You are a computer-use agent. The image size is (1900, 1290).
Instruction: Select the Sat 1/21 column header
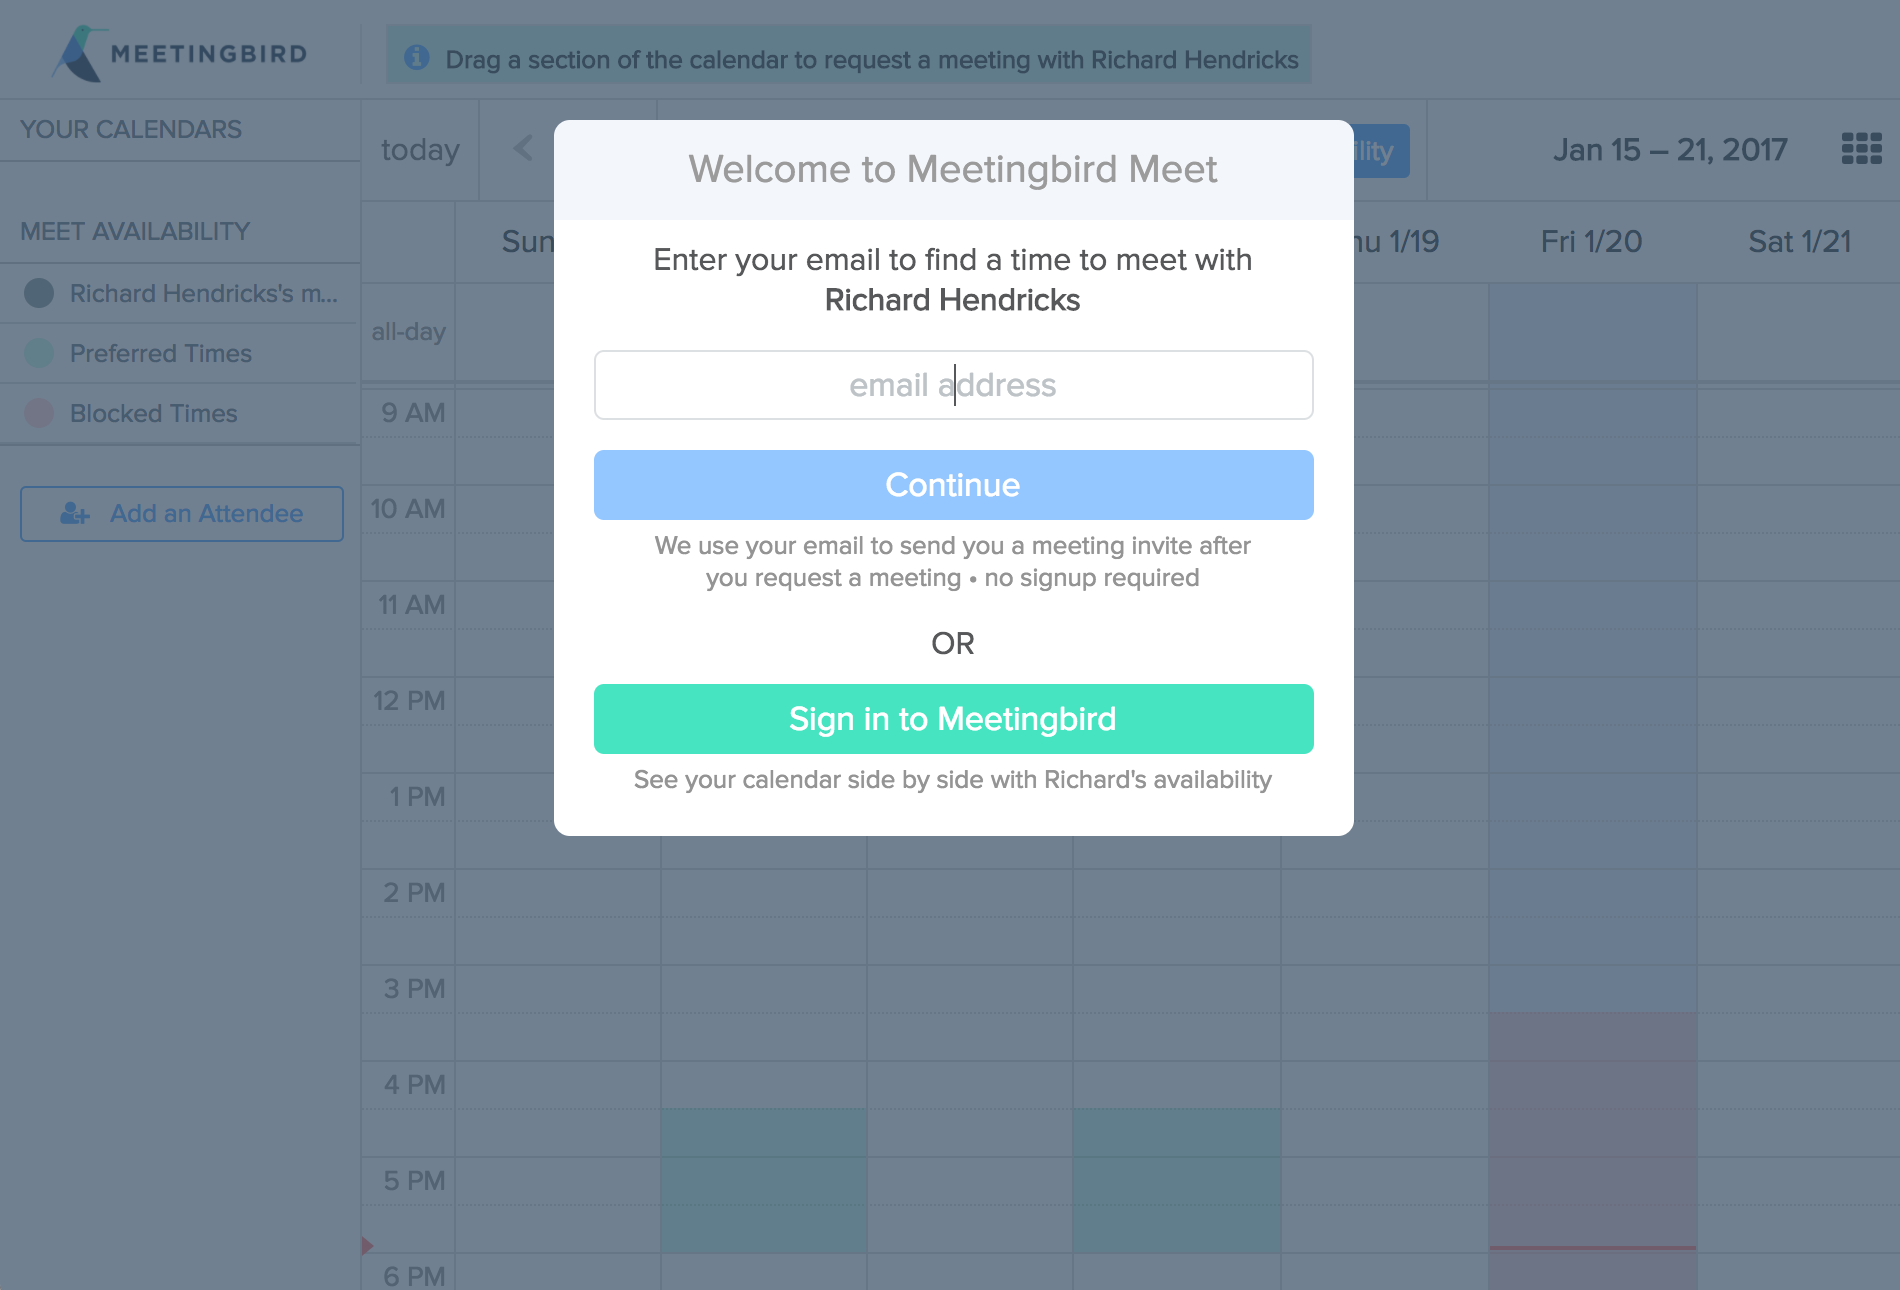tap(1799, 242)
